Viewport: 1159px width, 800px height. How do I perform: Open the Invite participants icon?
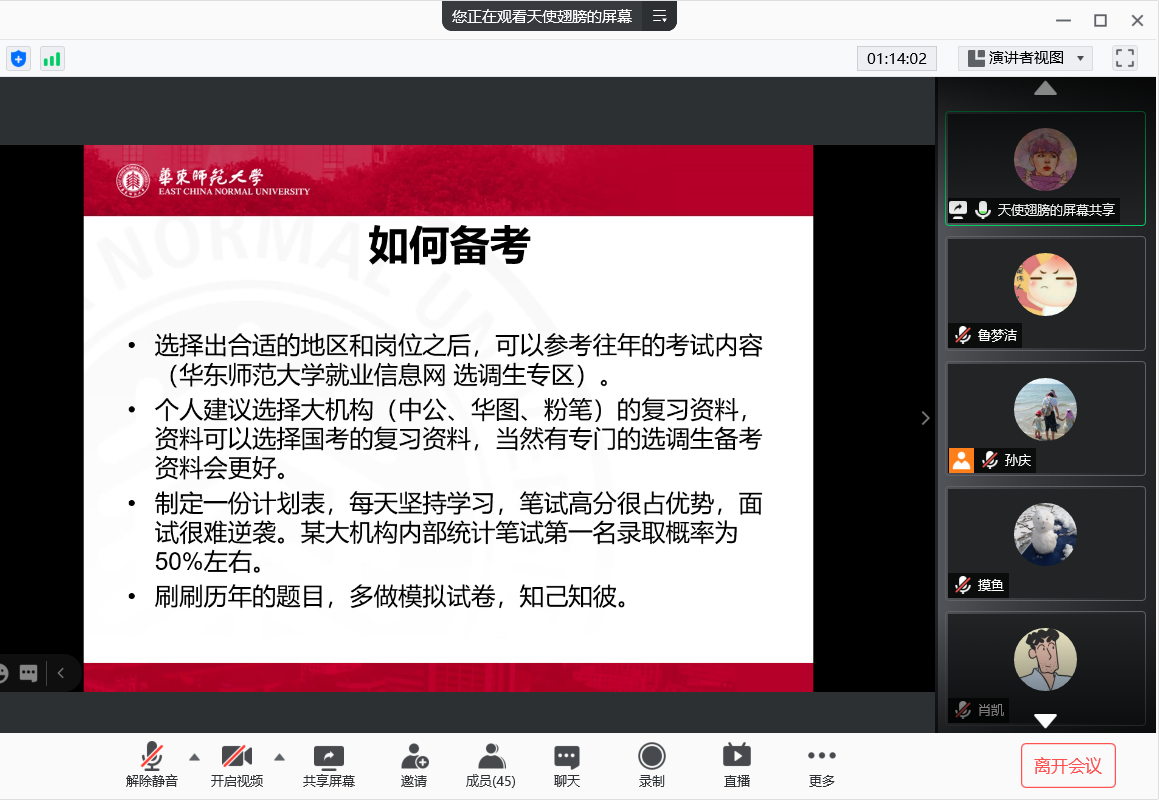click(x=414, y=765)
